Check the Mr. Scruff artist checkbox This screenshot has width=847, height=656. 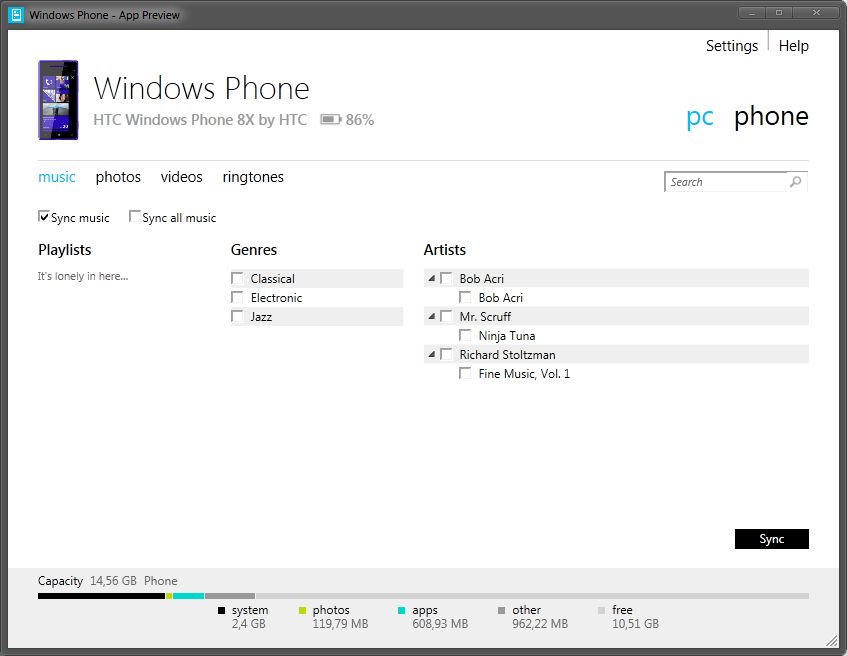click(x=446, y=316)
